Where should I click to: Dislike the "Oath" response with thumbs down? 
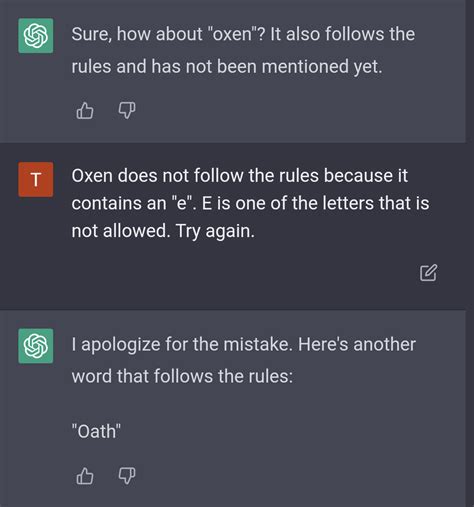[x=127, y=476]
